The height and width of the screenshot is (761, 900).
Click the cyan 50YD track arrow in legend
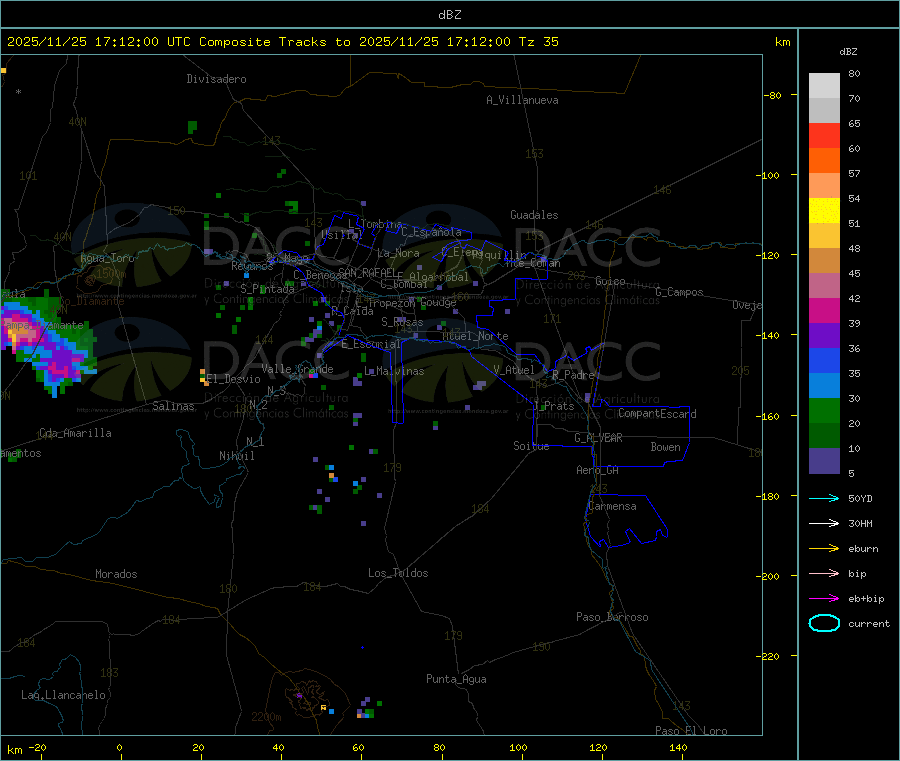click(824, 498)
